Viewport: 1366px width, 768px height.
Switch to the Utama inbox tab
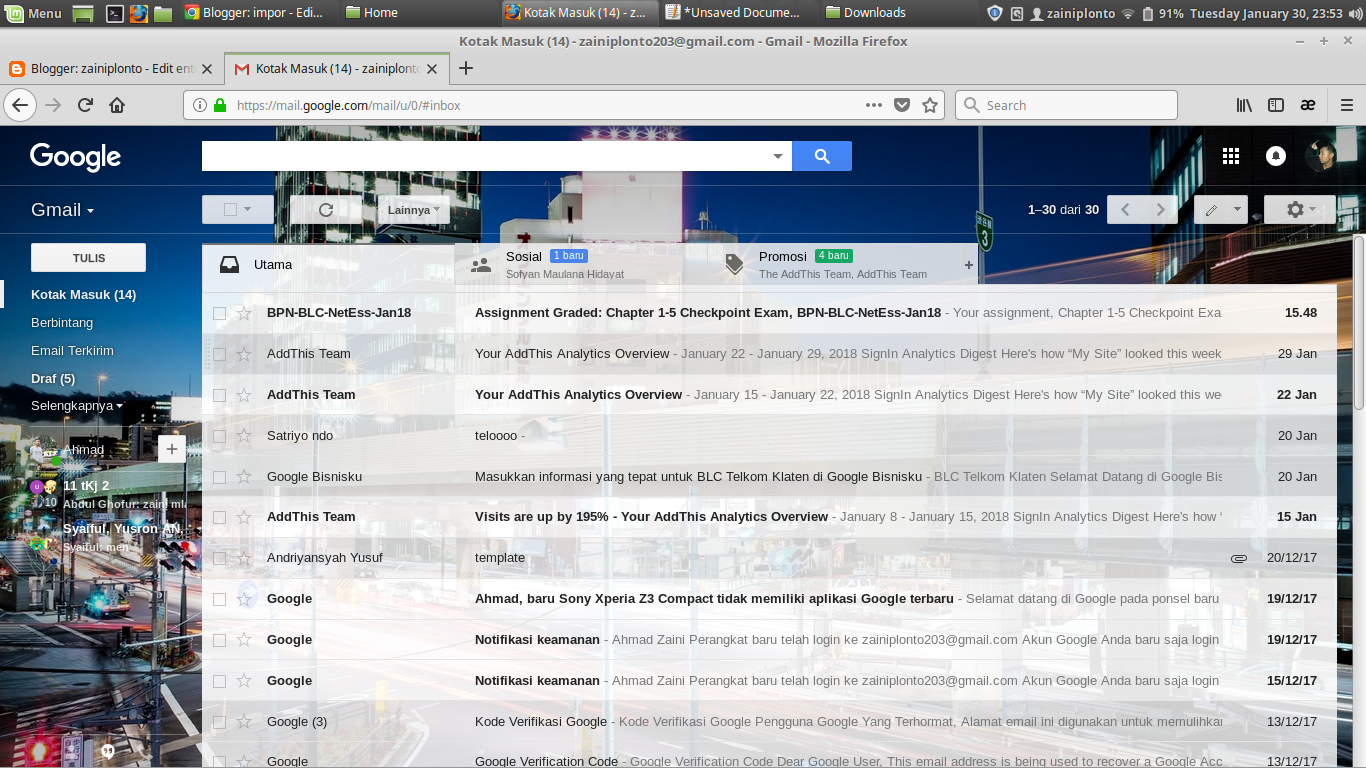pyautogui.click(x=328, y=265)
